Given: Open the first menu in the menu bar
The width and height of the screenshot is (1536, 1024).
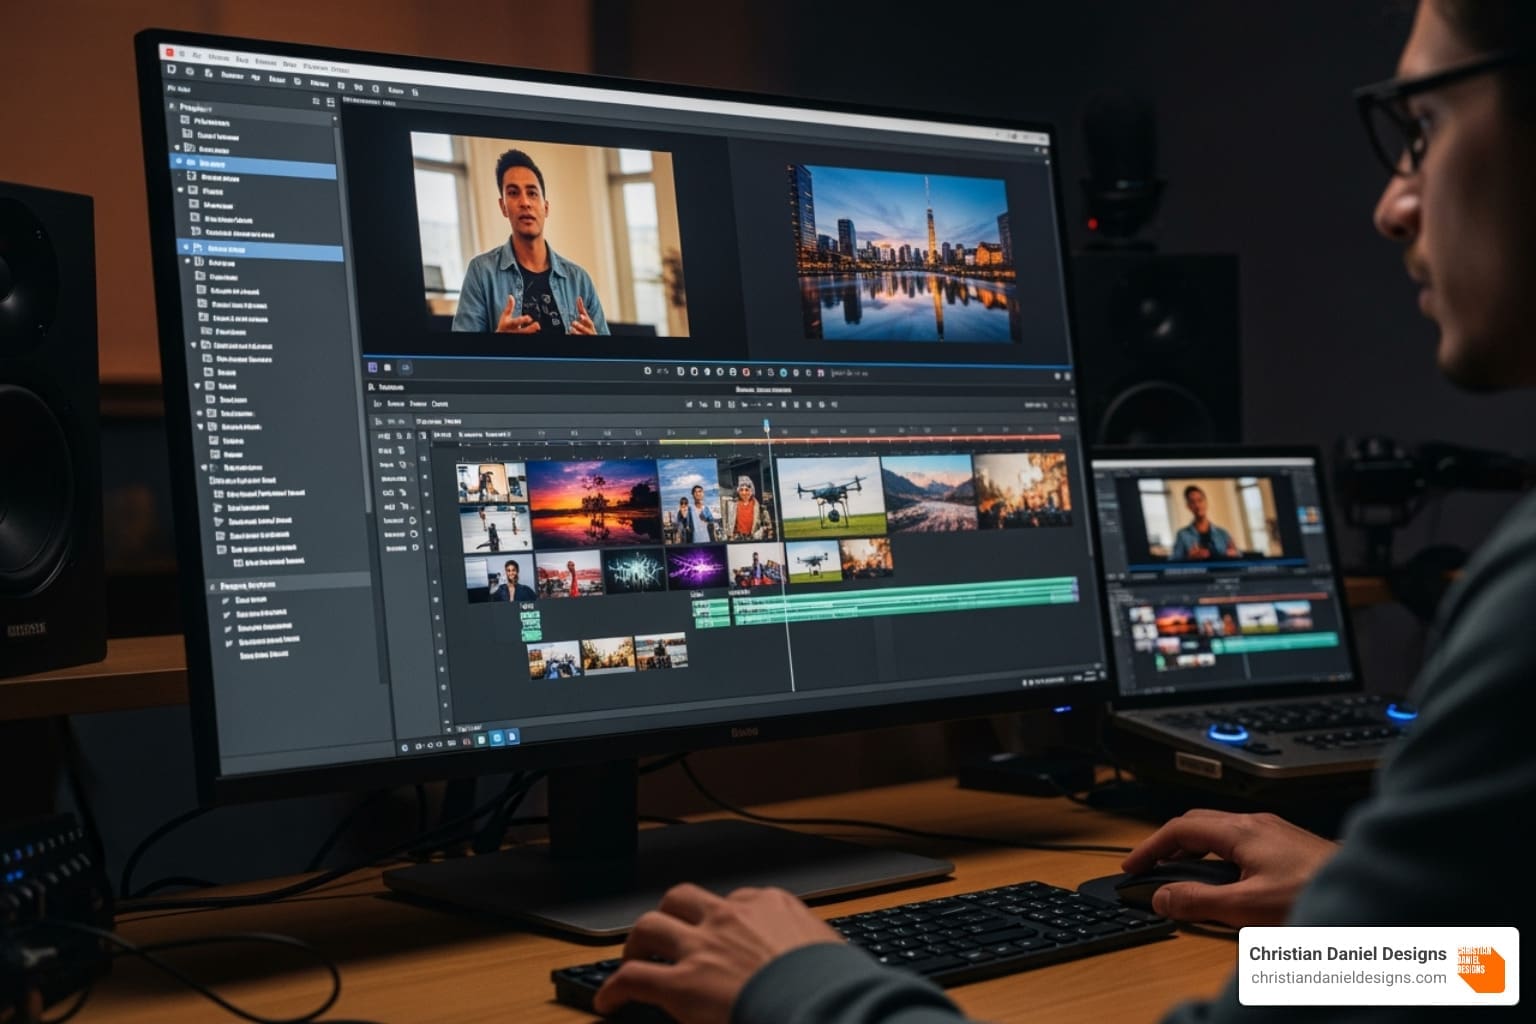Looking at the screenshot, I should pos(196,55).
